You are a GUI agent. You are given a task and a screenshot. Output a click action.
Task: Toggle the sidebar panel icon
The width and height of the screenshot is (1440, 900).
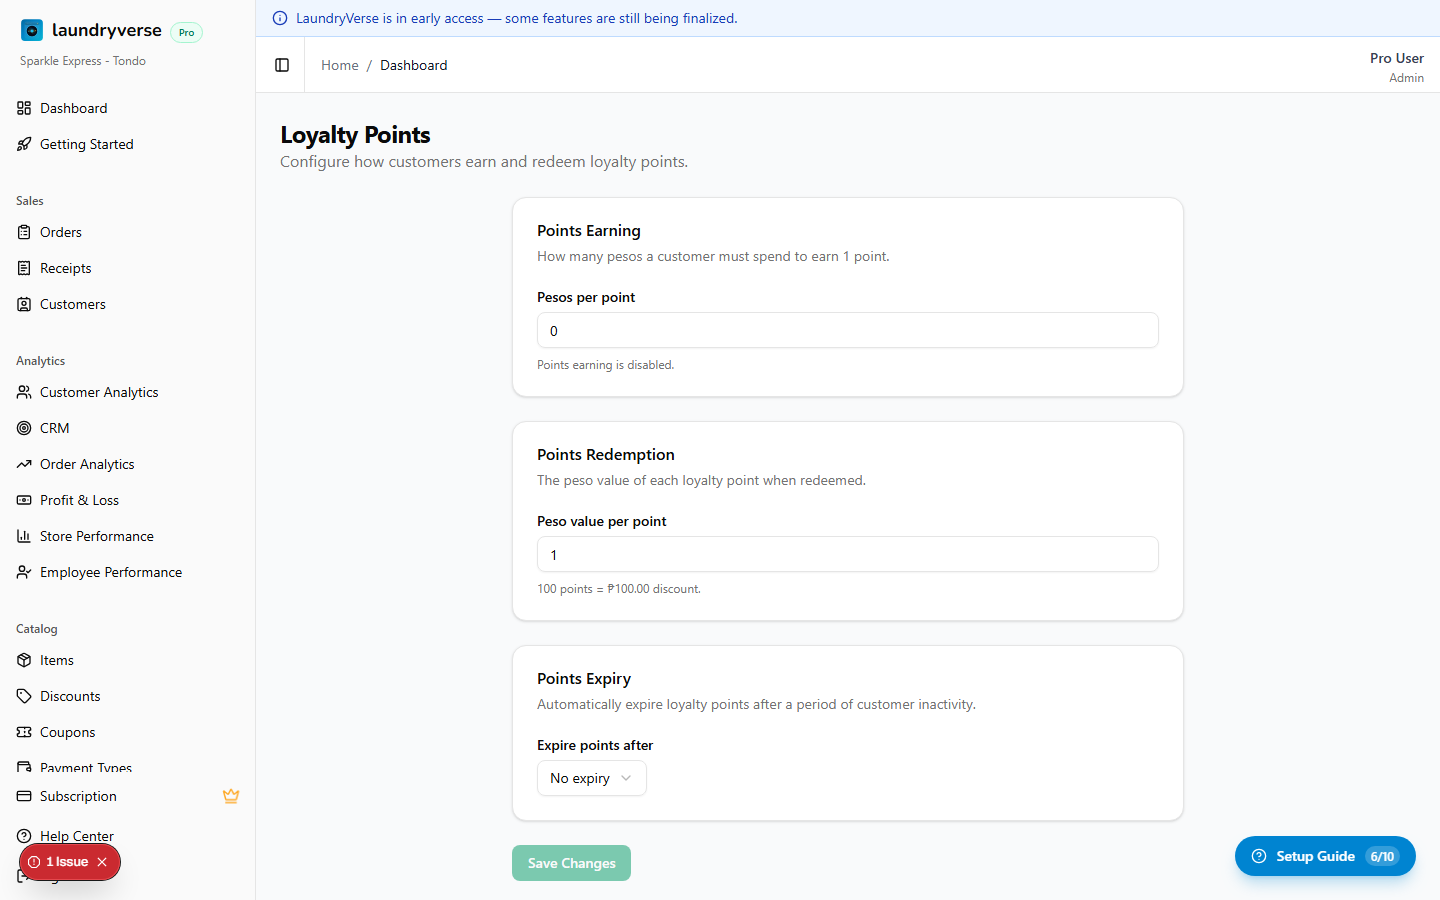[282, 65]
